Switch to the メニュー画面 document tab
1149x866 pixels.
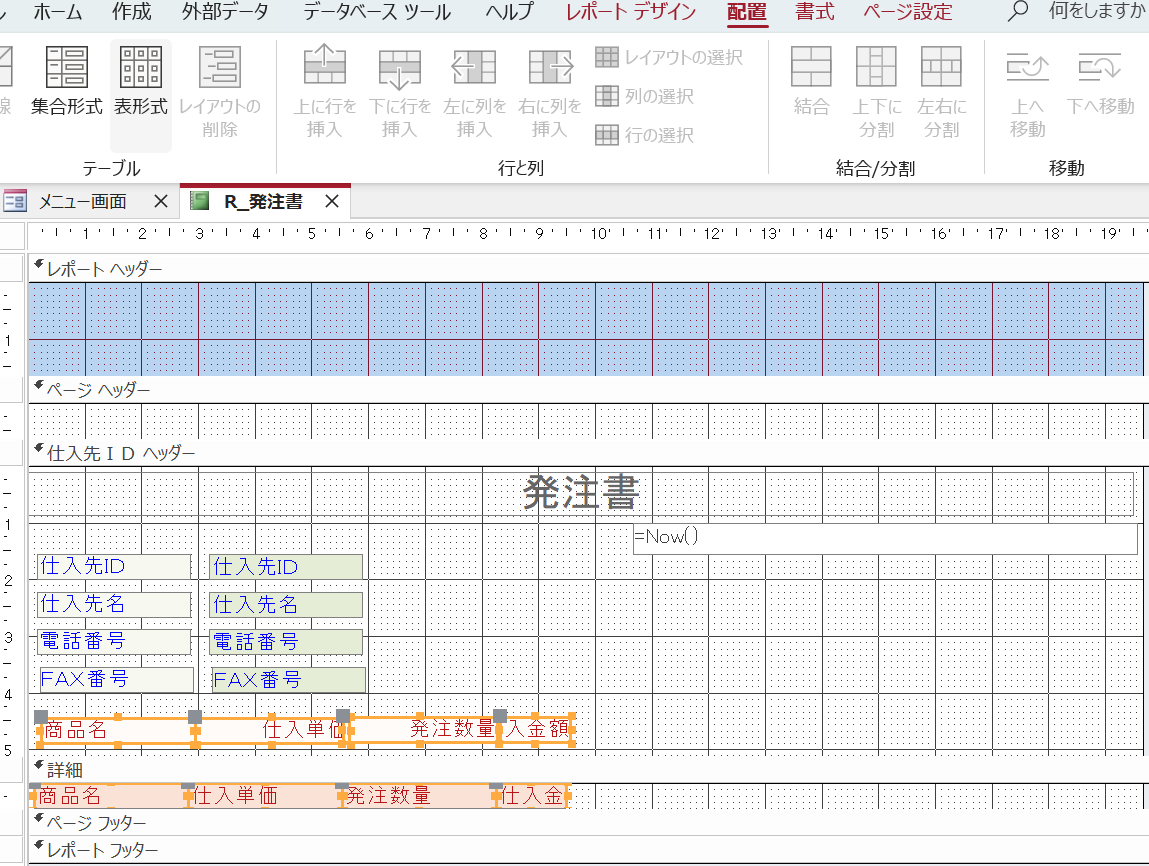(x=82, y=201)
